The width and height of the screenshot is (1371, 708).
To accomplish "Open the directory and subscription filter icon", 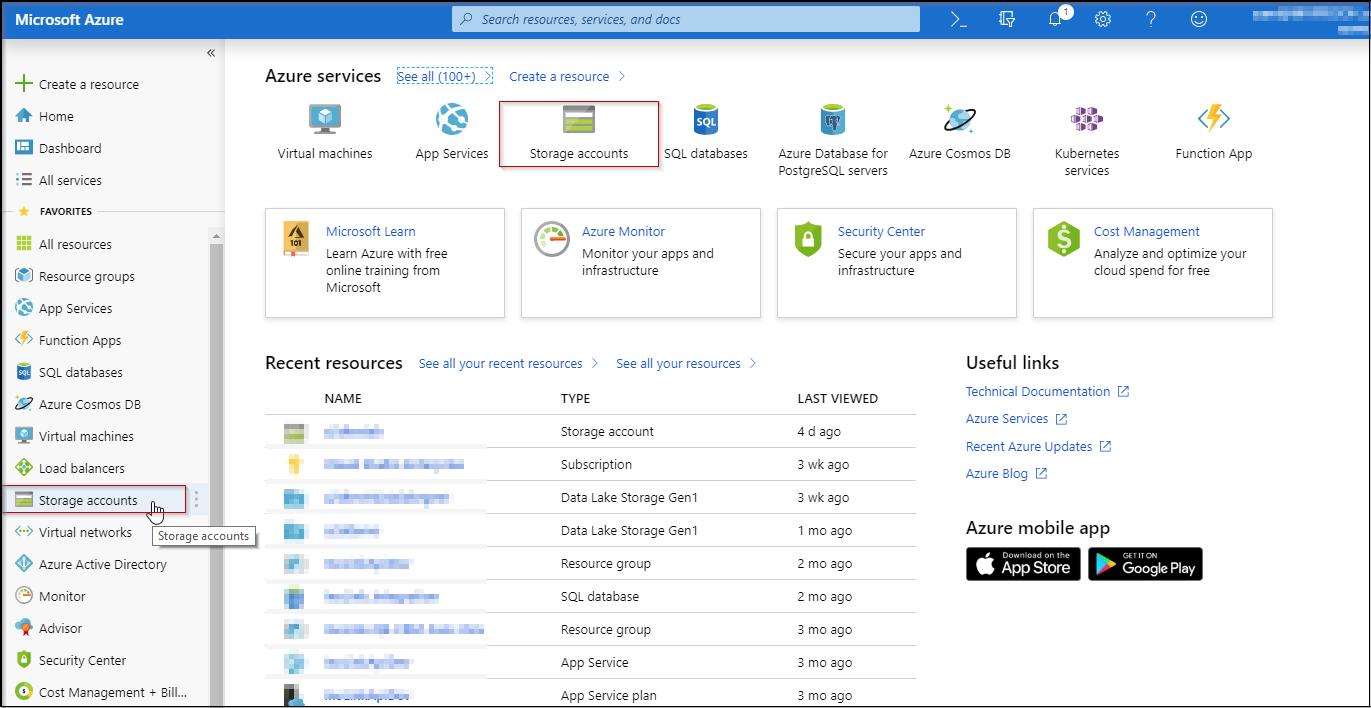I will pyautogui.click(x=1007, y=19).
